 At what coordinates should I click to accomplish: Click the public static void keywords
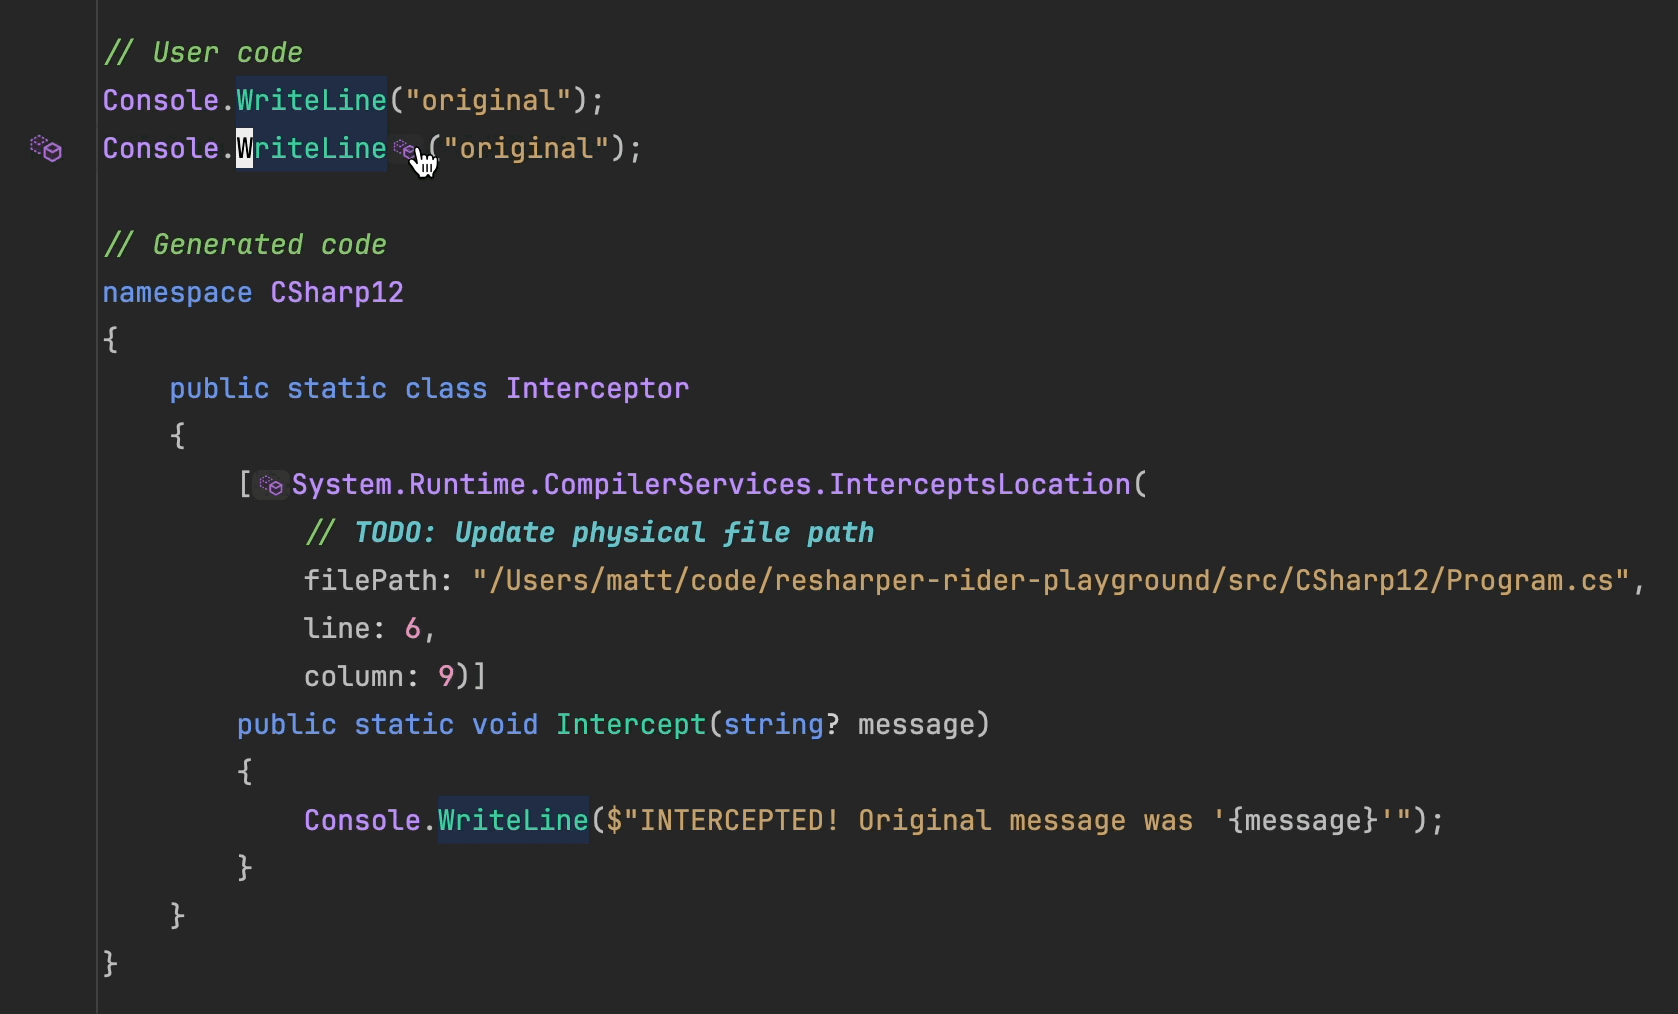point(386,725)
